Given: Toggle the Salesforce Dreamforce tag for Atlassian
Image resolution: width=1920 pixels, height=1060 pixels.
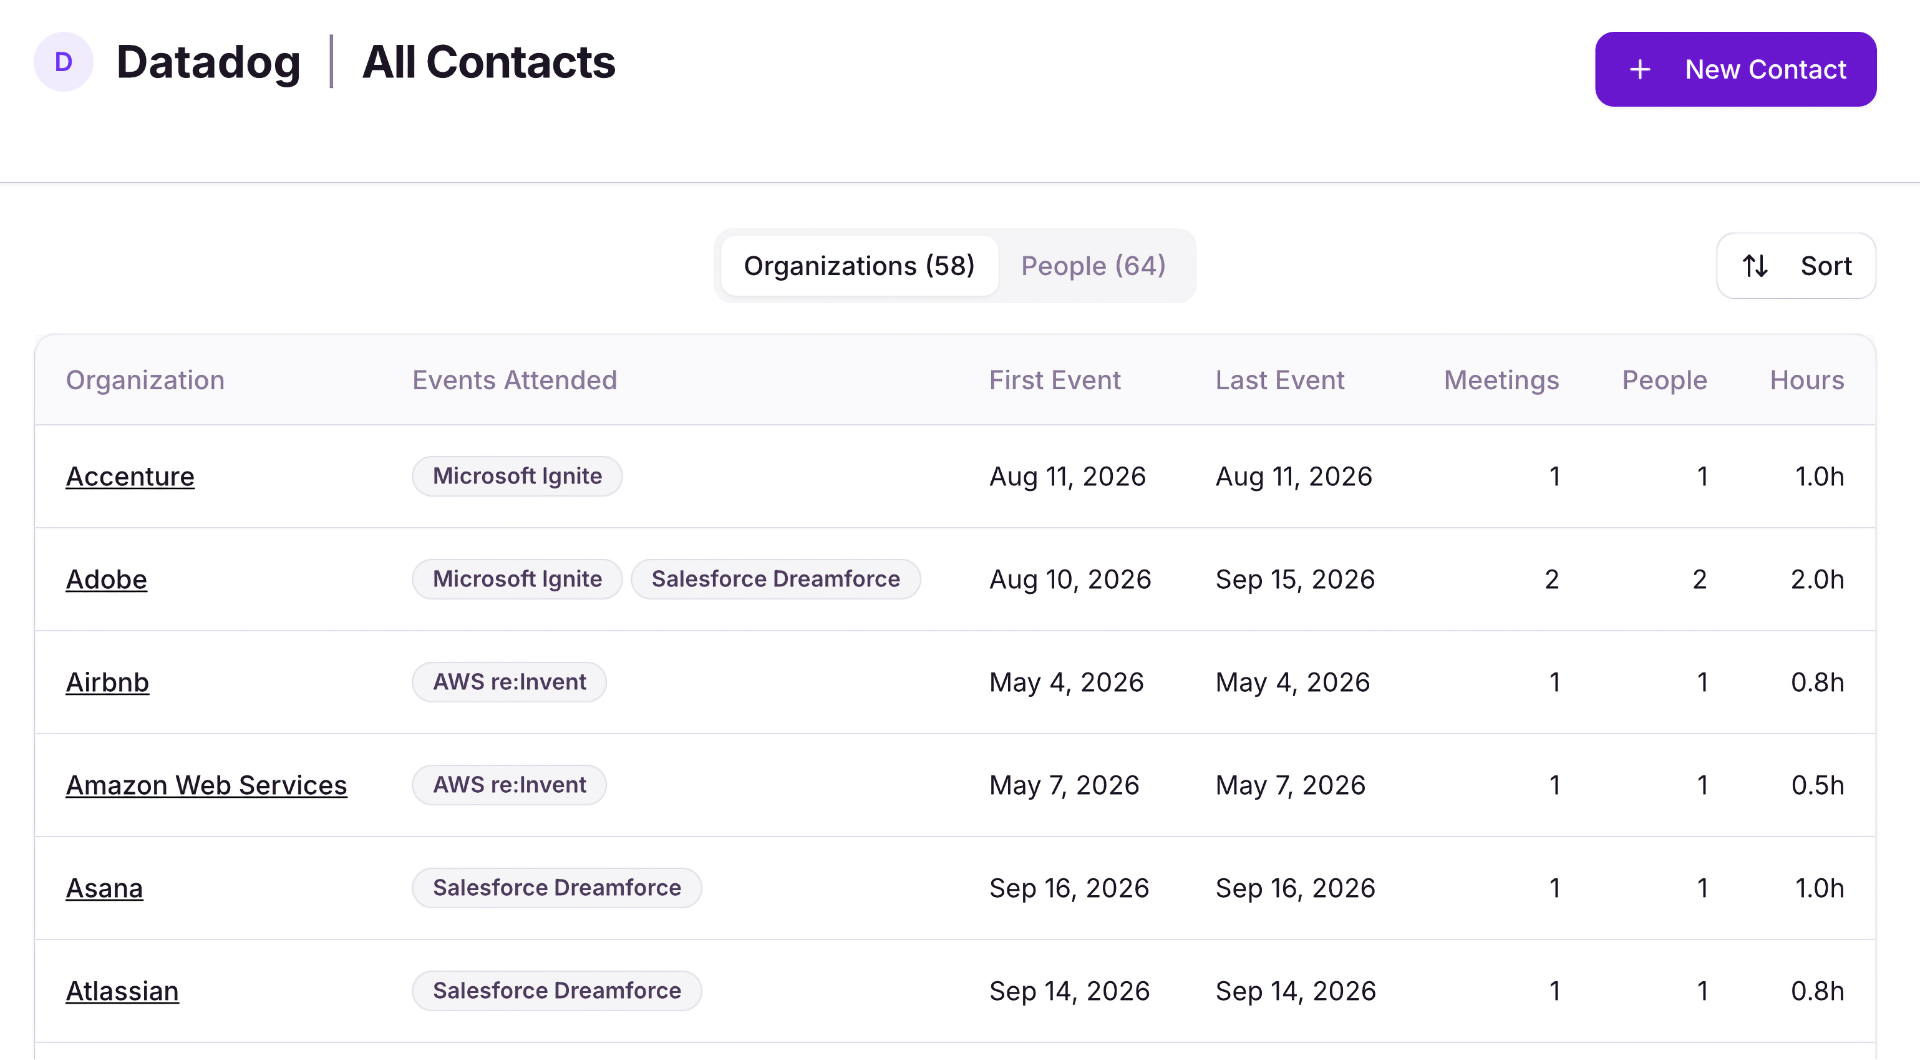Looking at the screenshot, I should coord(556,990).
